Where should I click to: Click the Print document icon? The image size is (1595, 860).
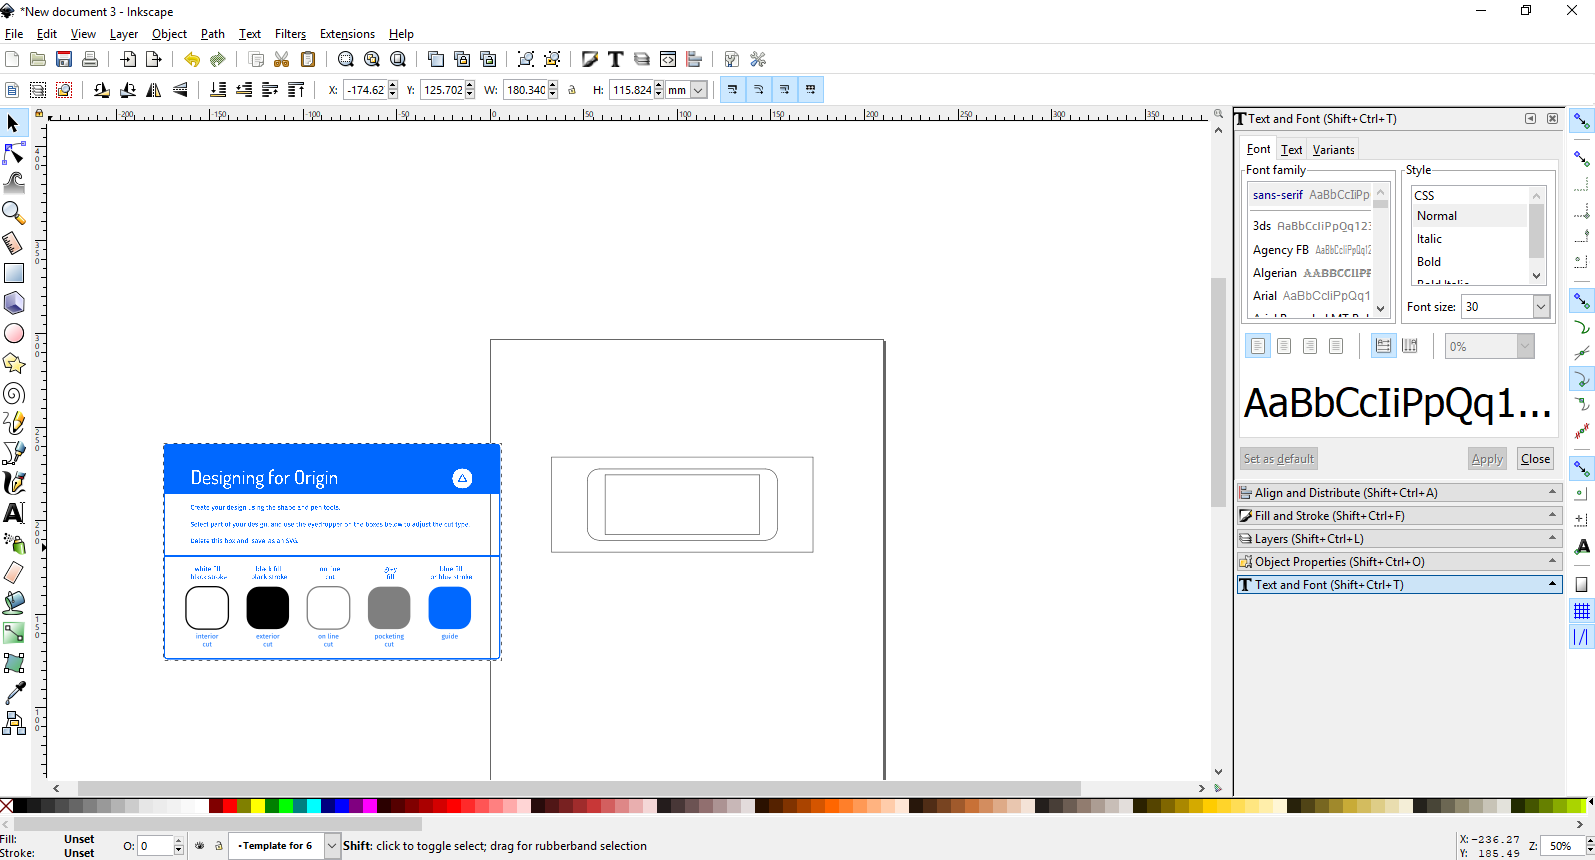click(90, 59)
